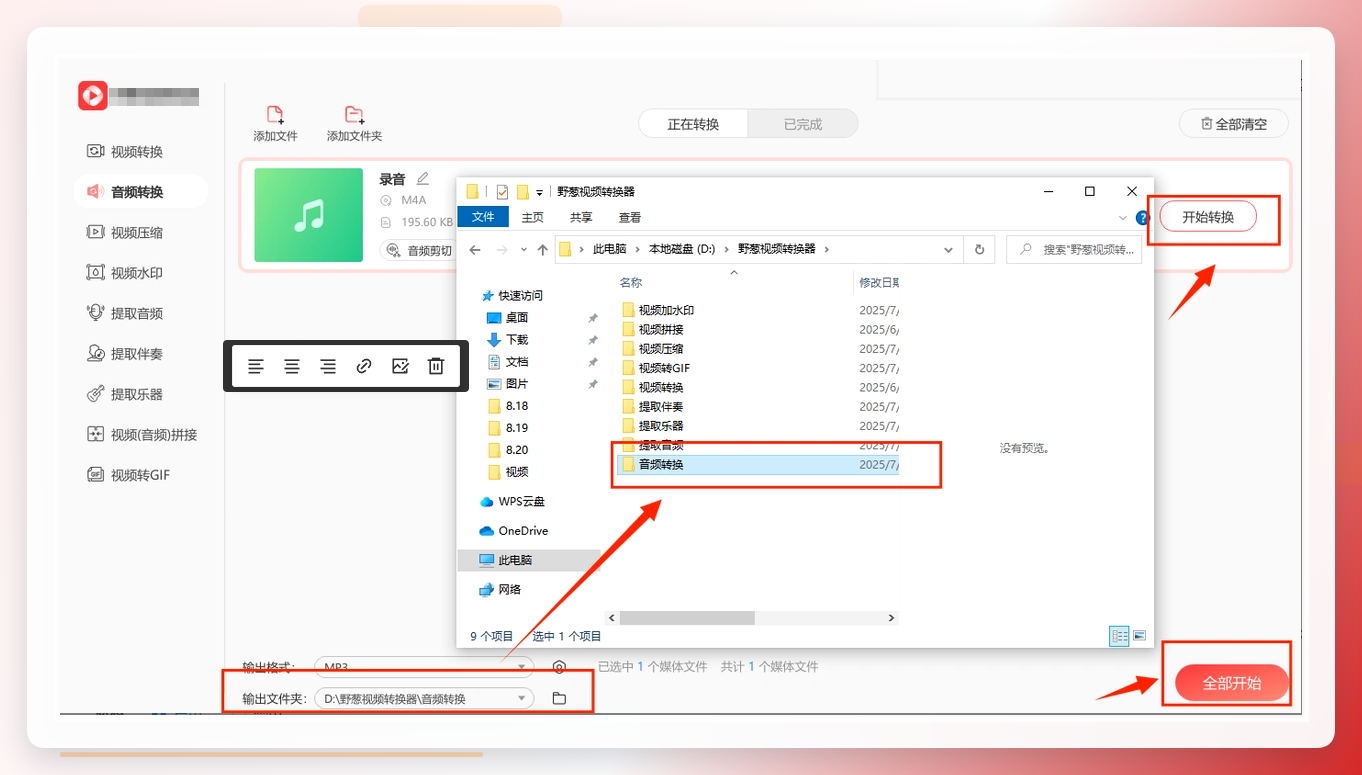Open 提取伴奏 in the converter sidebar
1362x775 pixels.
pyautogui.click(x=125, y=354)
